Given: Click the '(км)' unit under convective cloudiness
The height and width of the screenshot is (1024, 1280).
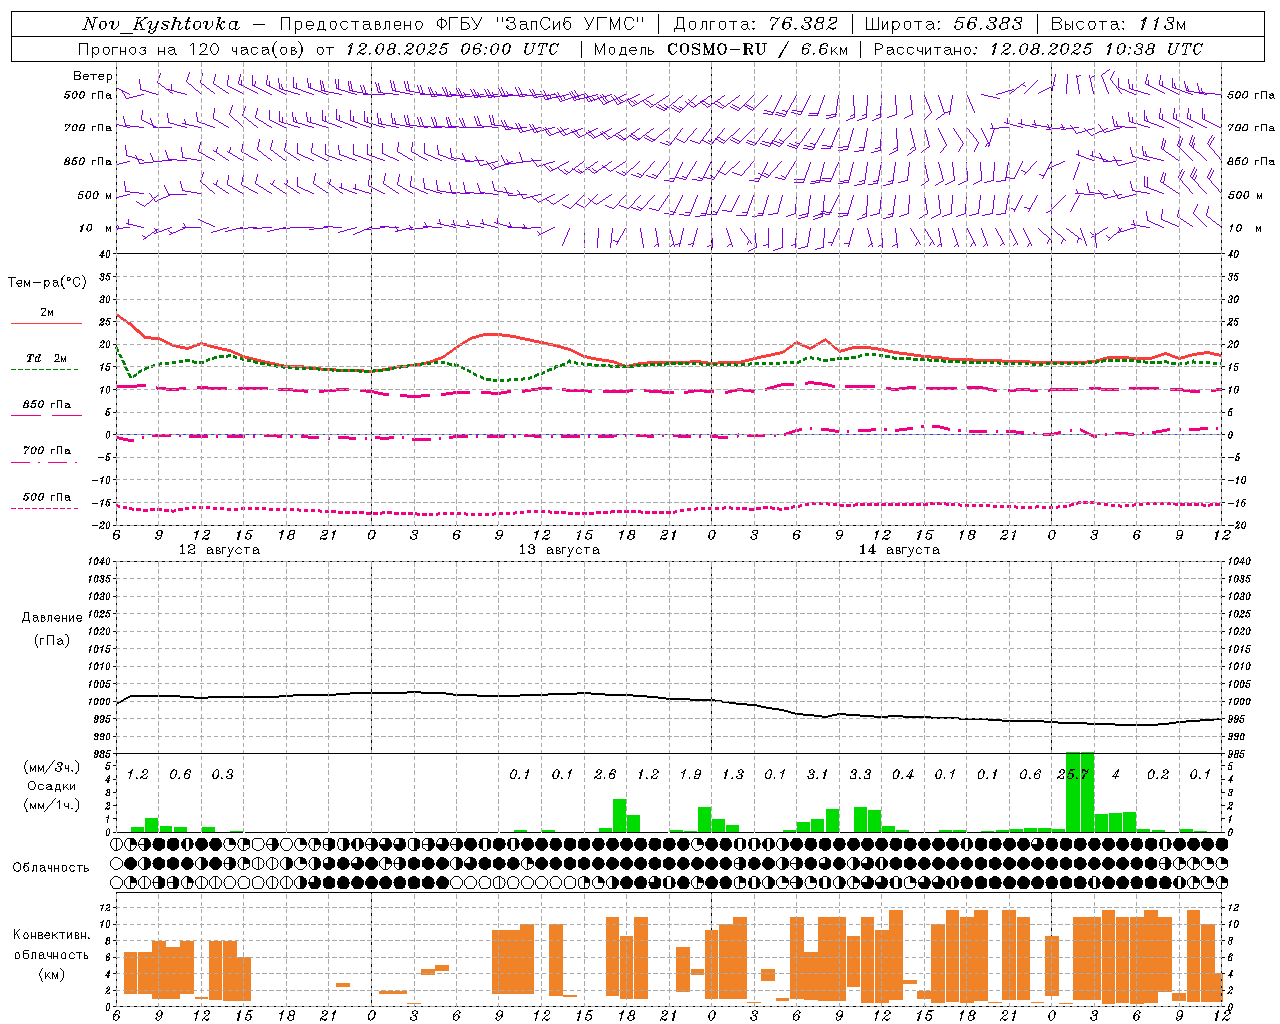Looking at the screenshot, I should [52, 974].
